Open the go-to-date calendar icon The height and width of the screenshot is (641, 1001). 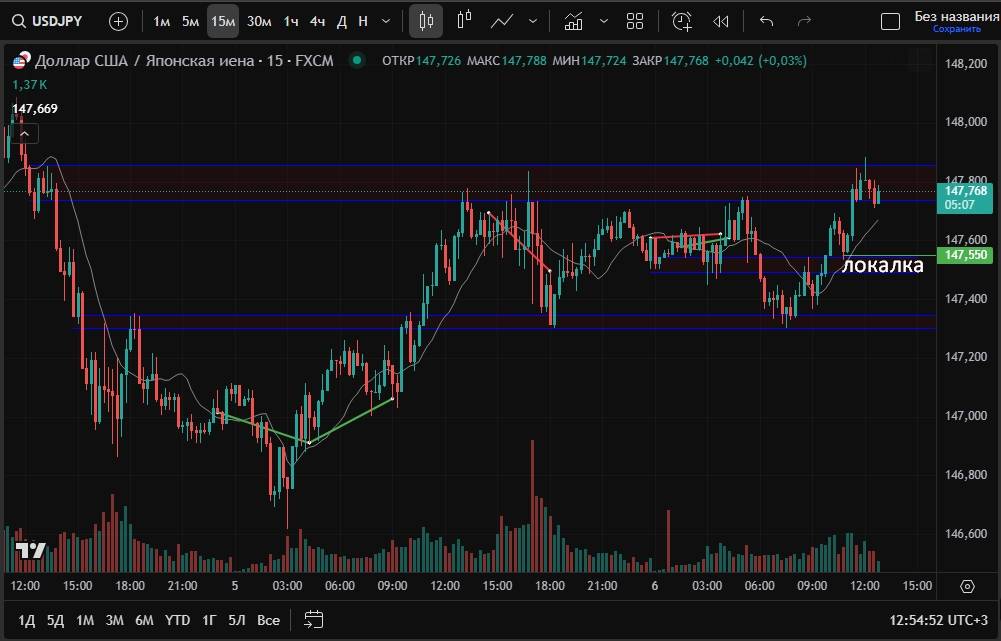click(313, 620)
